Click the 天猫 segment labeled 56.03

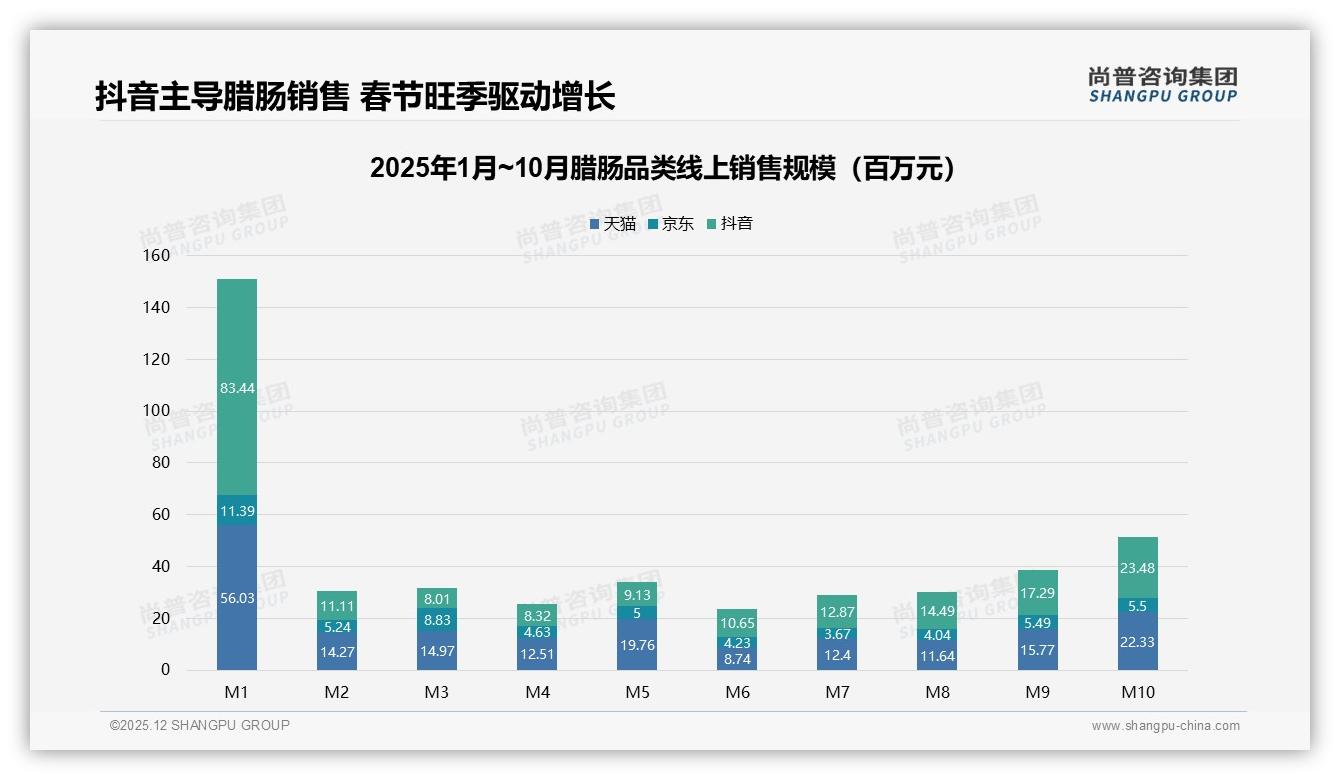(x=236, y=597)
